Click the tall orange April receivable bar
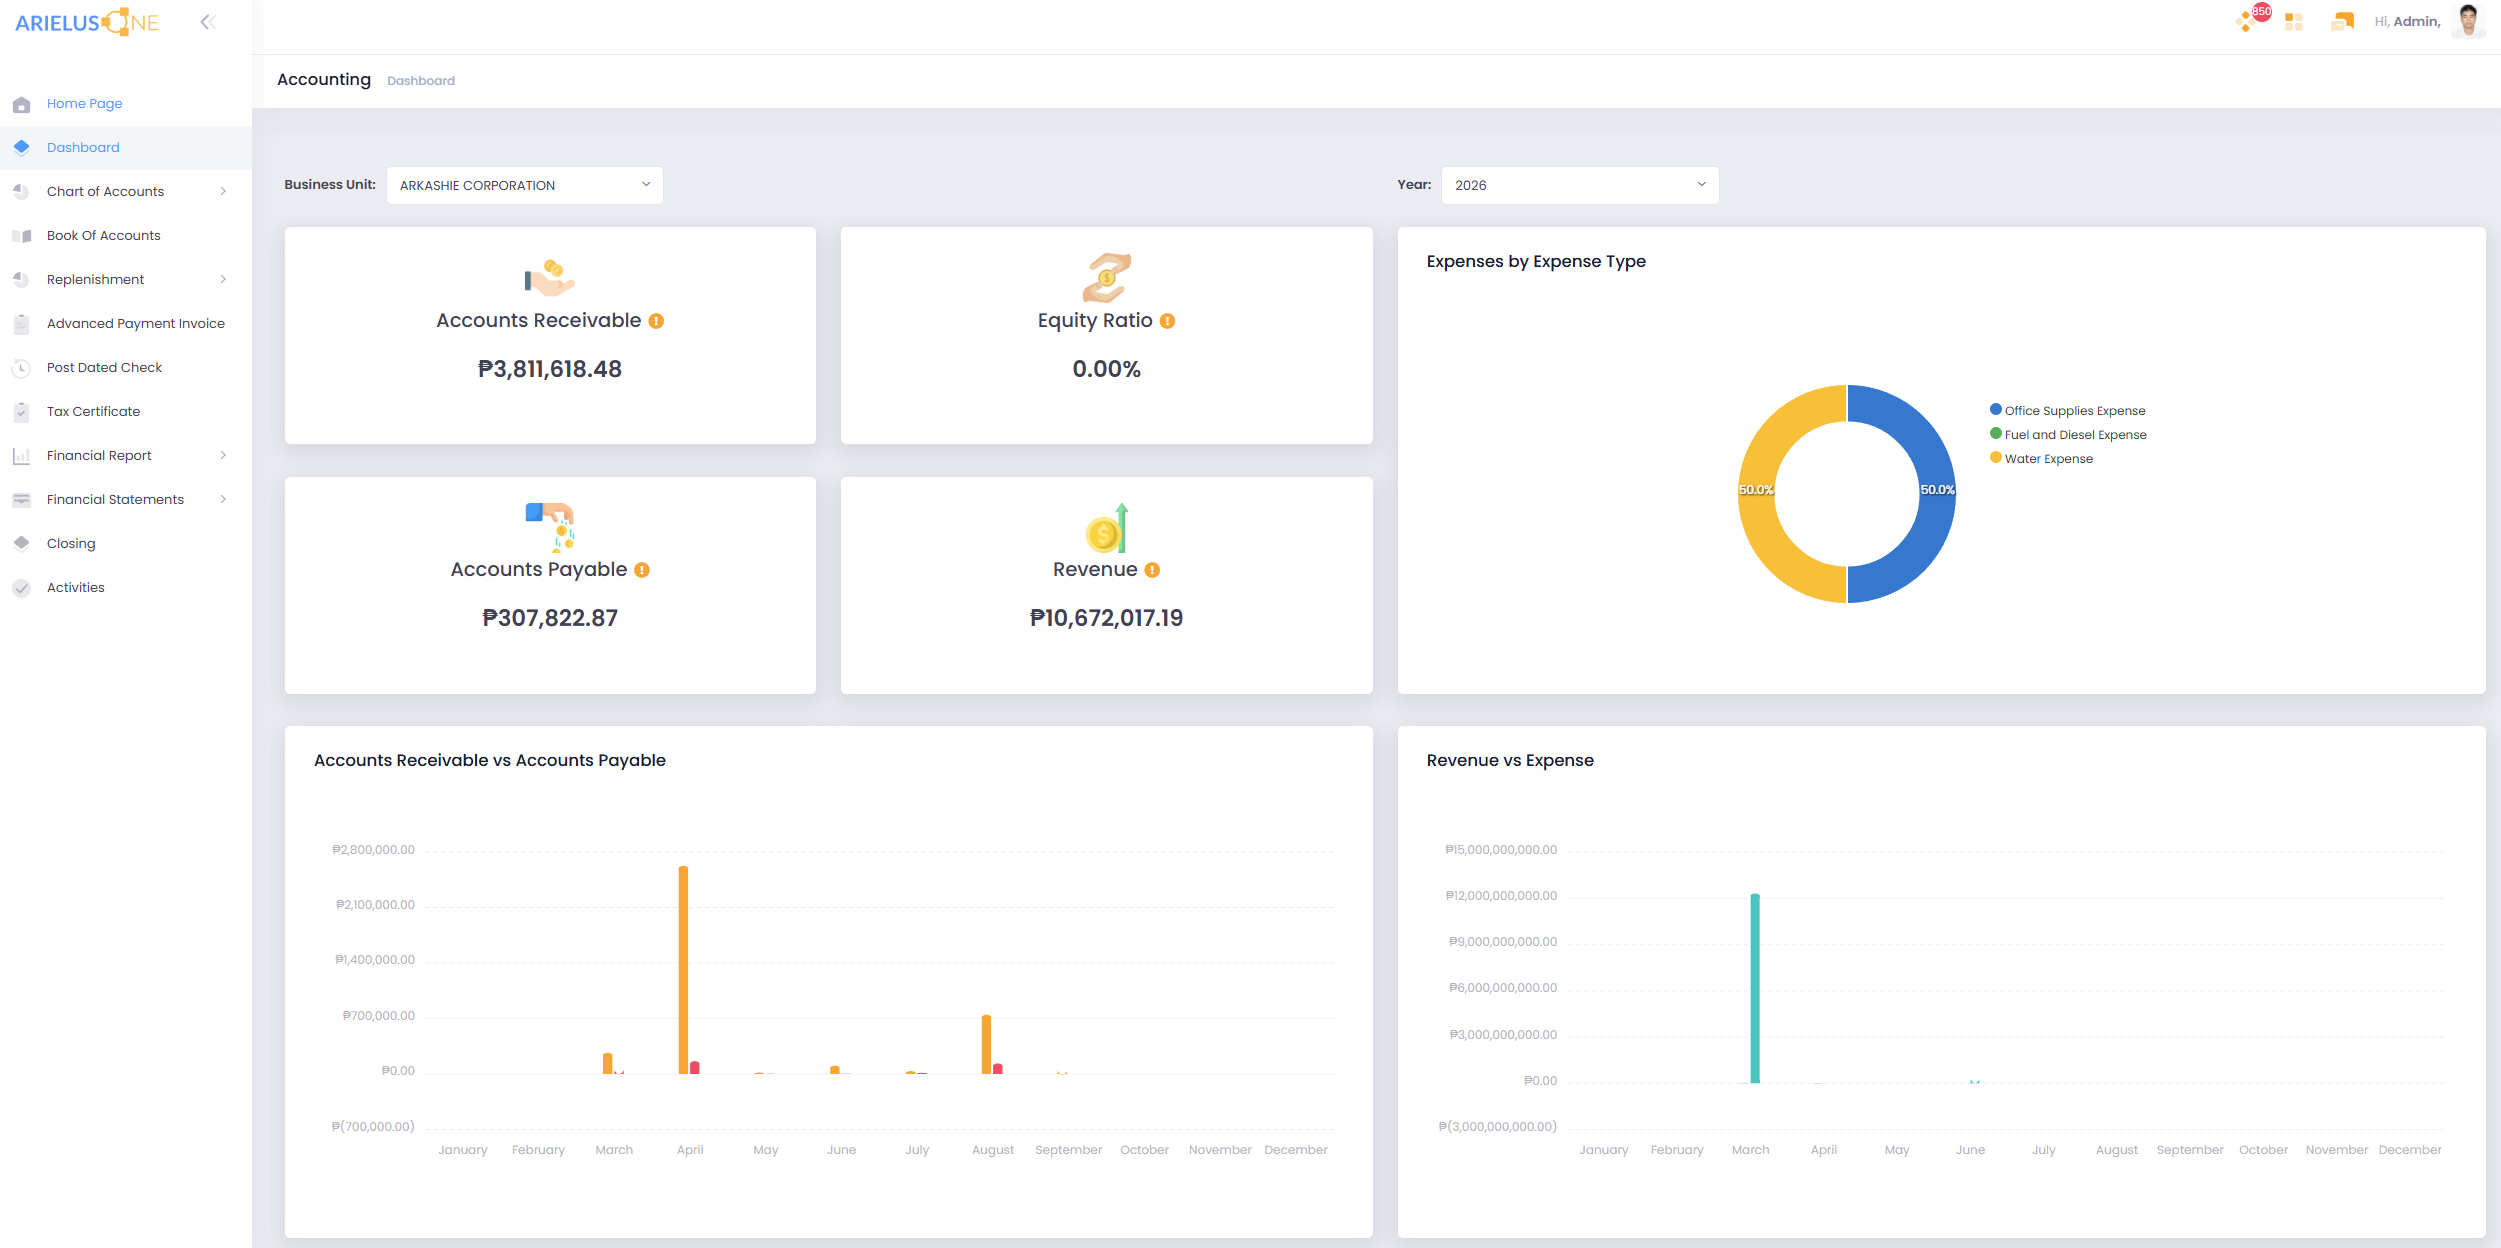 [683, 970]
